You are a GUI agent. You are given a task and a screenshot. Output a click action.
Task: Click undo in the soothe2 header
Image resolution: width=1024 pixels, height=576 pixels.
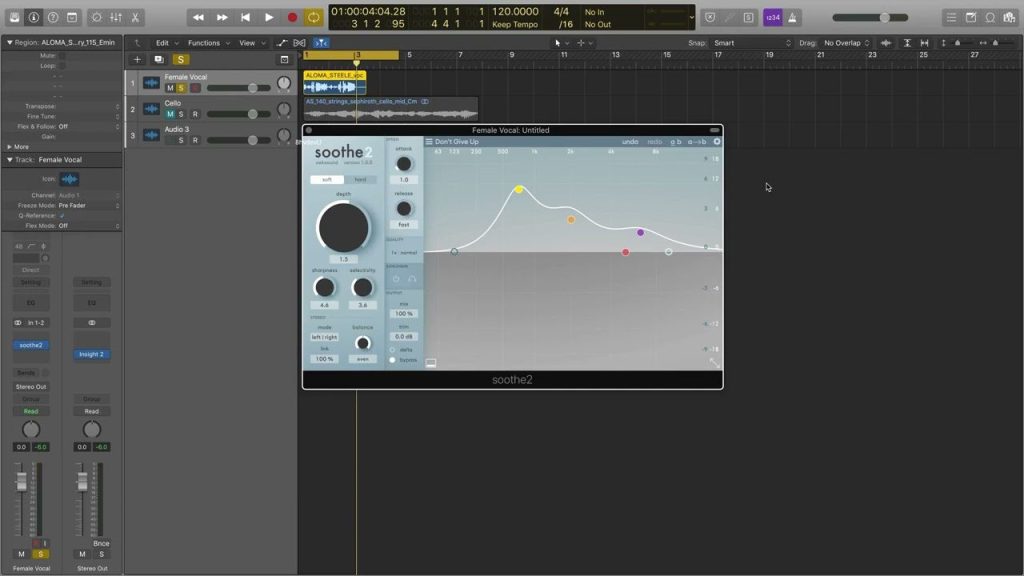click(628, 141)
